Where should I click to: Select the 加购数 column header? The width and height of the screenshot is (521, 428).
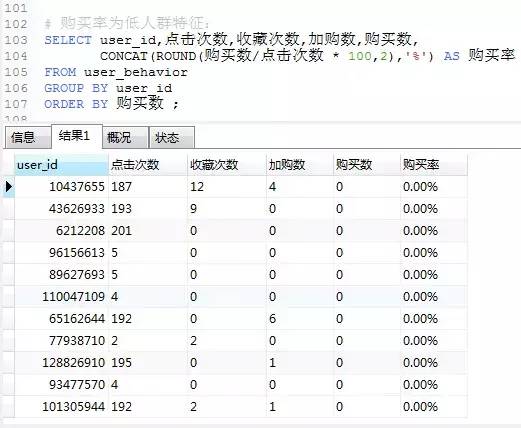[x=300, y=165]
